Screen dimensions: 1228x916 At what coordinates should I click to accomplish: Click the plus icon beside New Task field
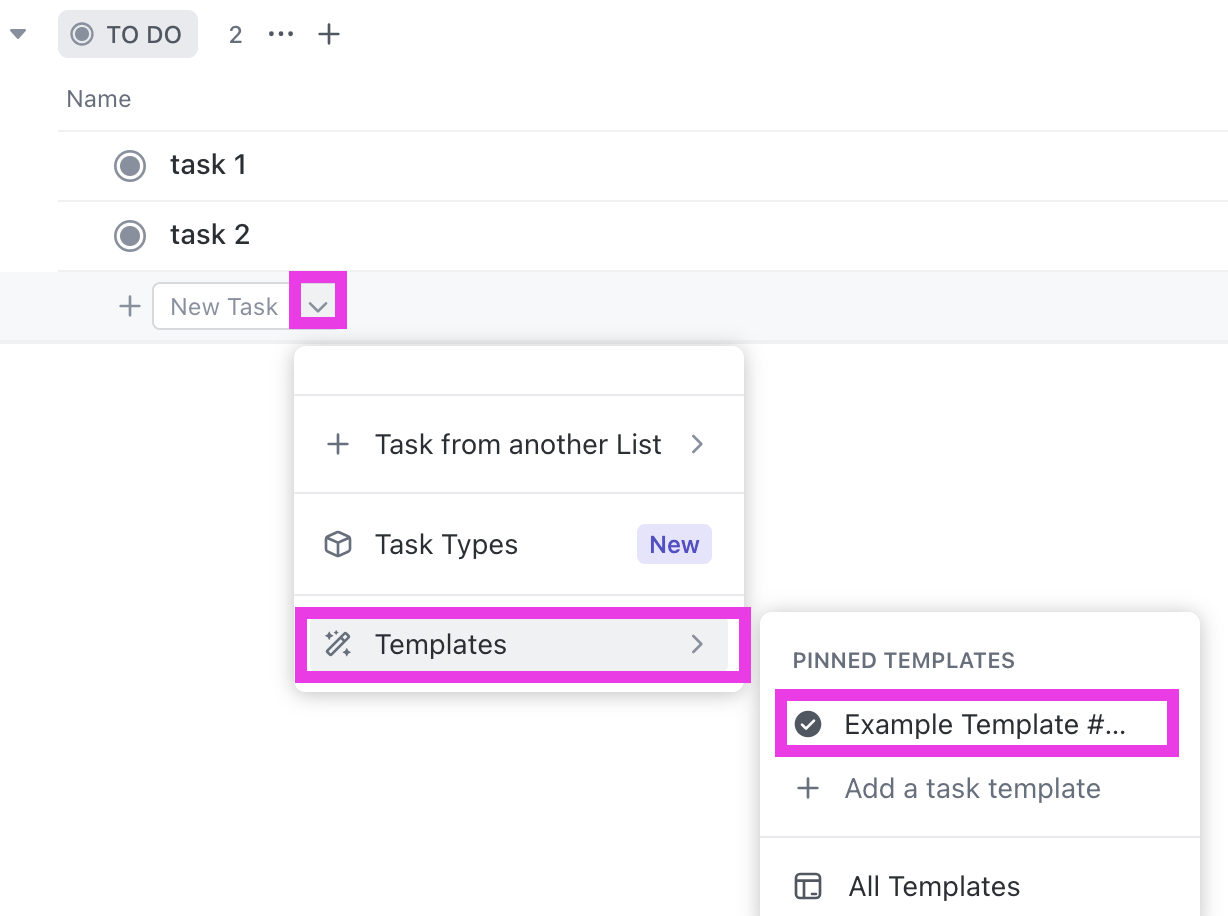[x=130, y=306]
